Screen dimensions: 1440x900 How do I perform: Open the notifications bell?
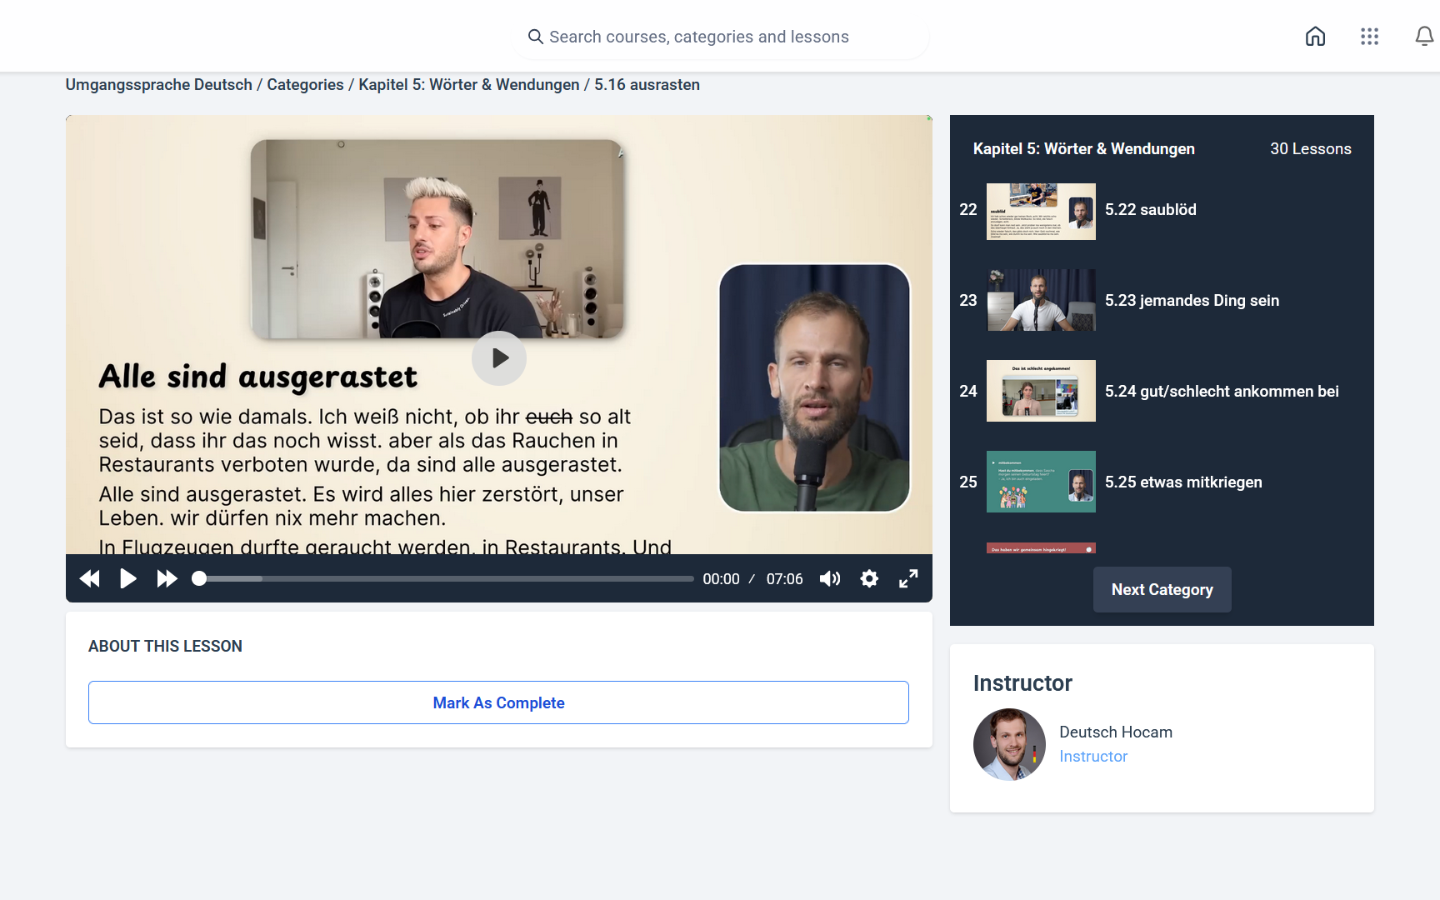(1423, 37)
